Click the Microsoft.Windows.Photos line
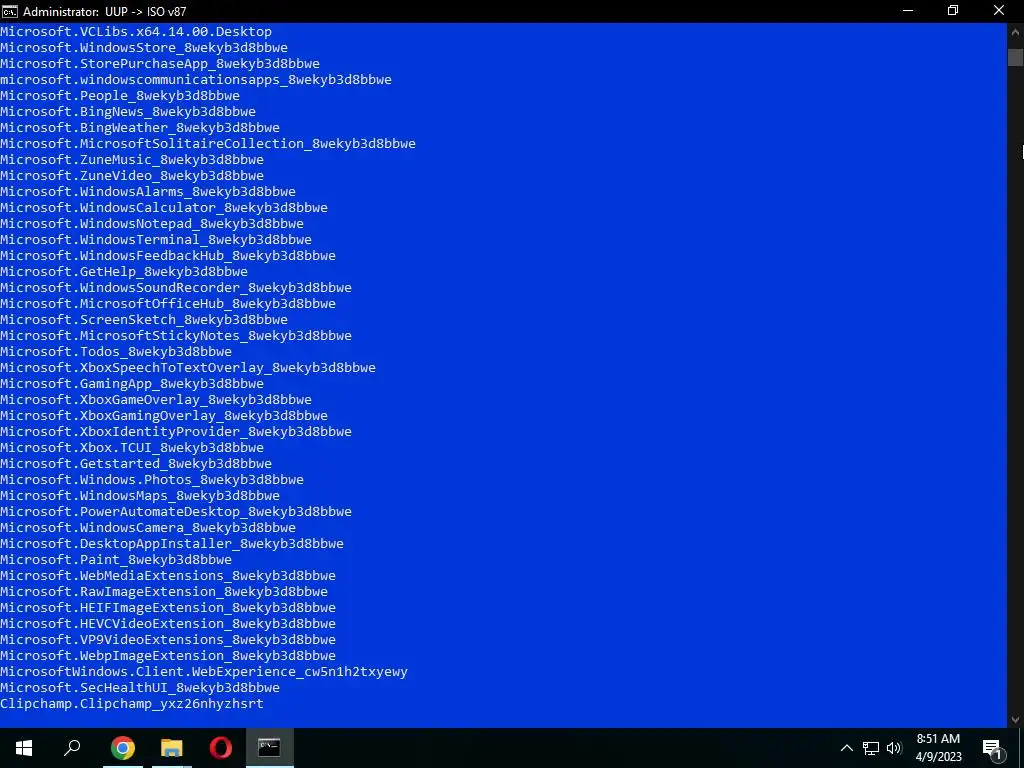 click(152, 479)
